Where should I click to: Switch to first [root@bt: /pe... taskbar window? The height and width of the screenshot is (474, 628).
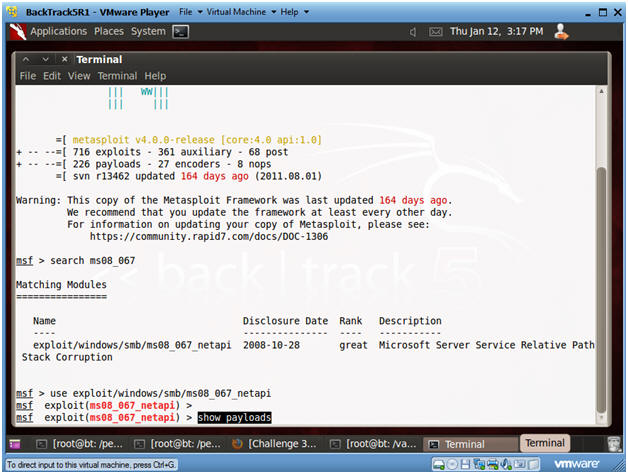tap(79, 444)
